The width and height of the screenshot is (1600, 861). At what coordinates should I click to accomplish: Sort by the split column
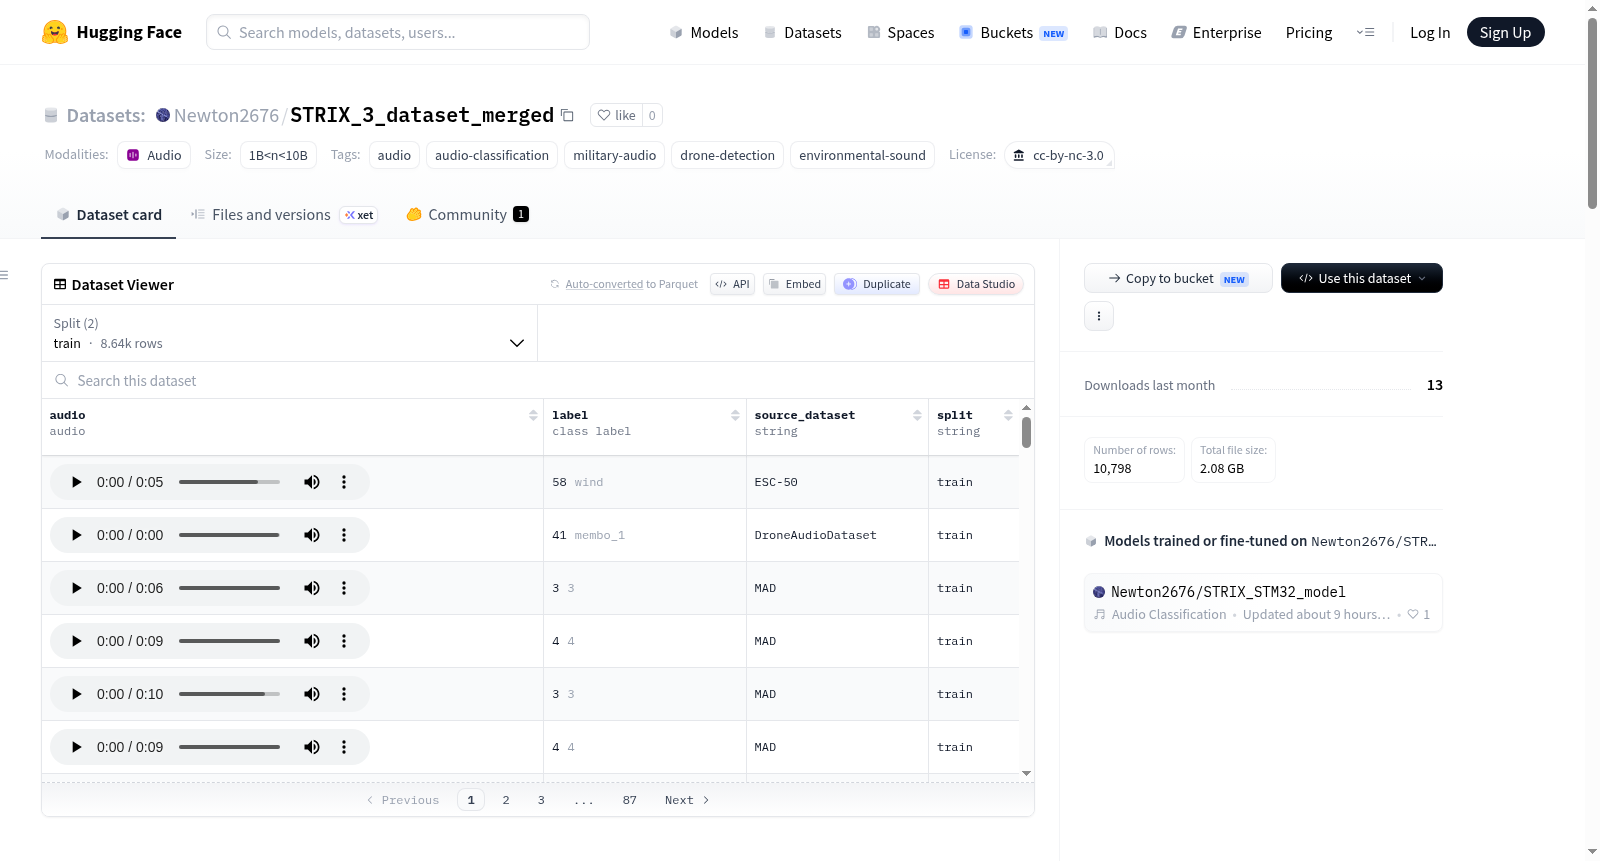click(x=1008, y=415)
